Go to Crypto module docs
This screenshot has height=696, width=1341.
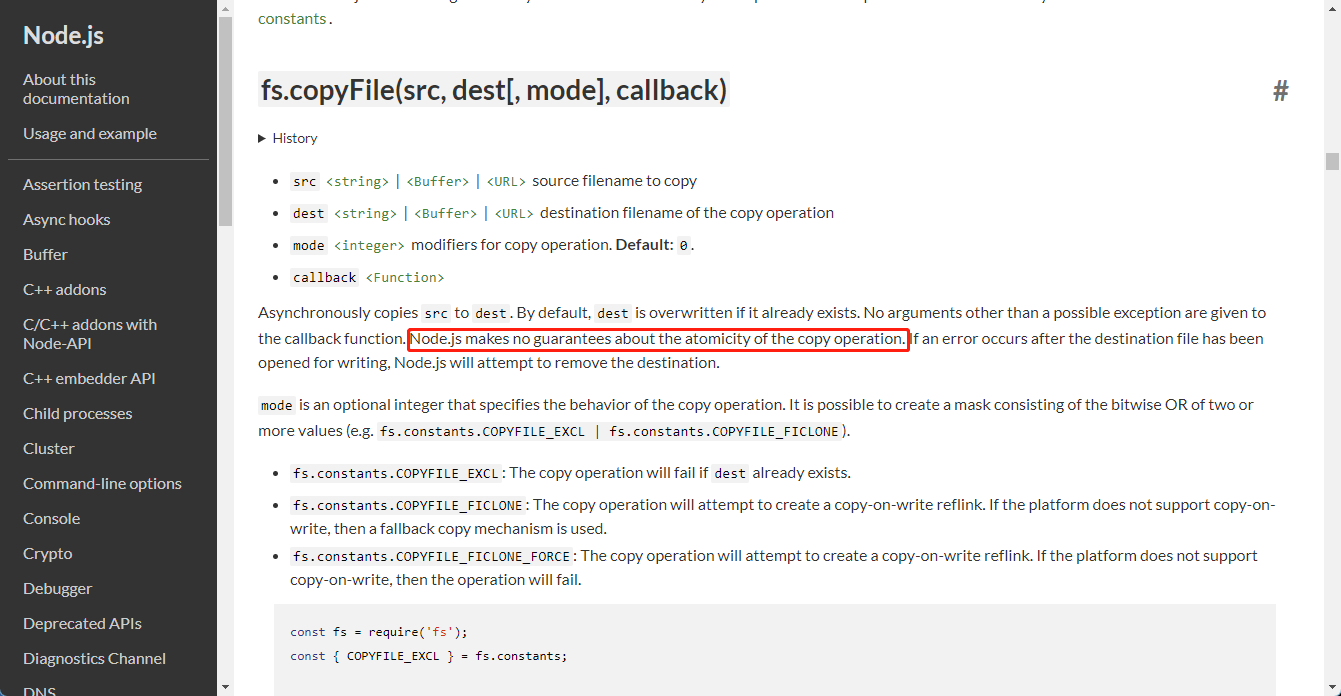(x=48, y=554)
